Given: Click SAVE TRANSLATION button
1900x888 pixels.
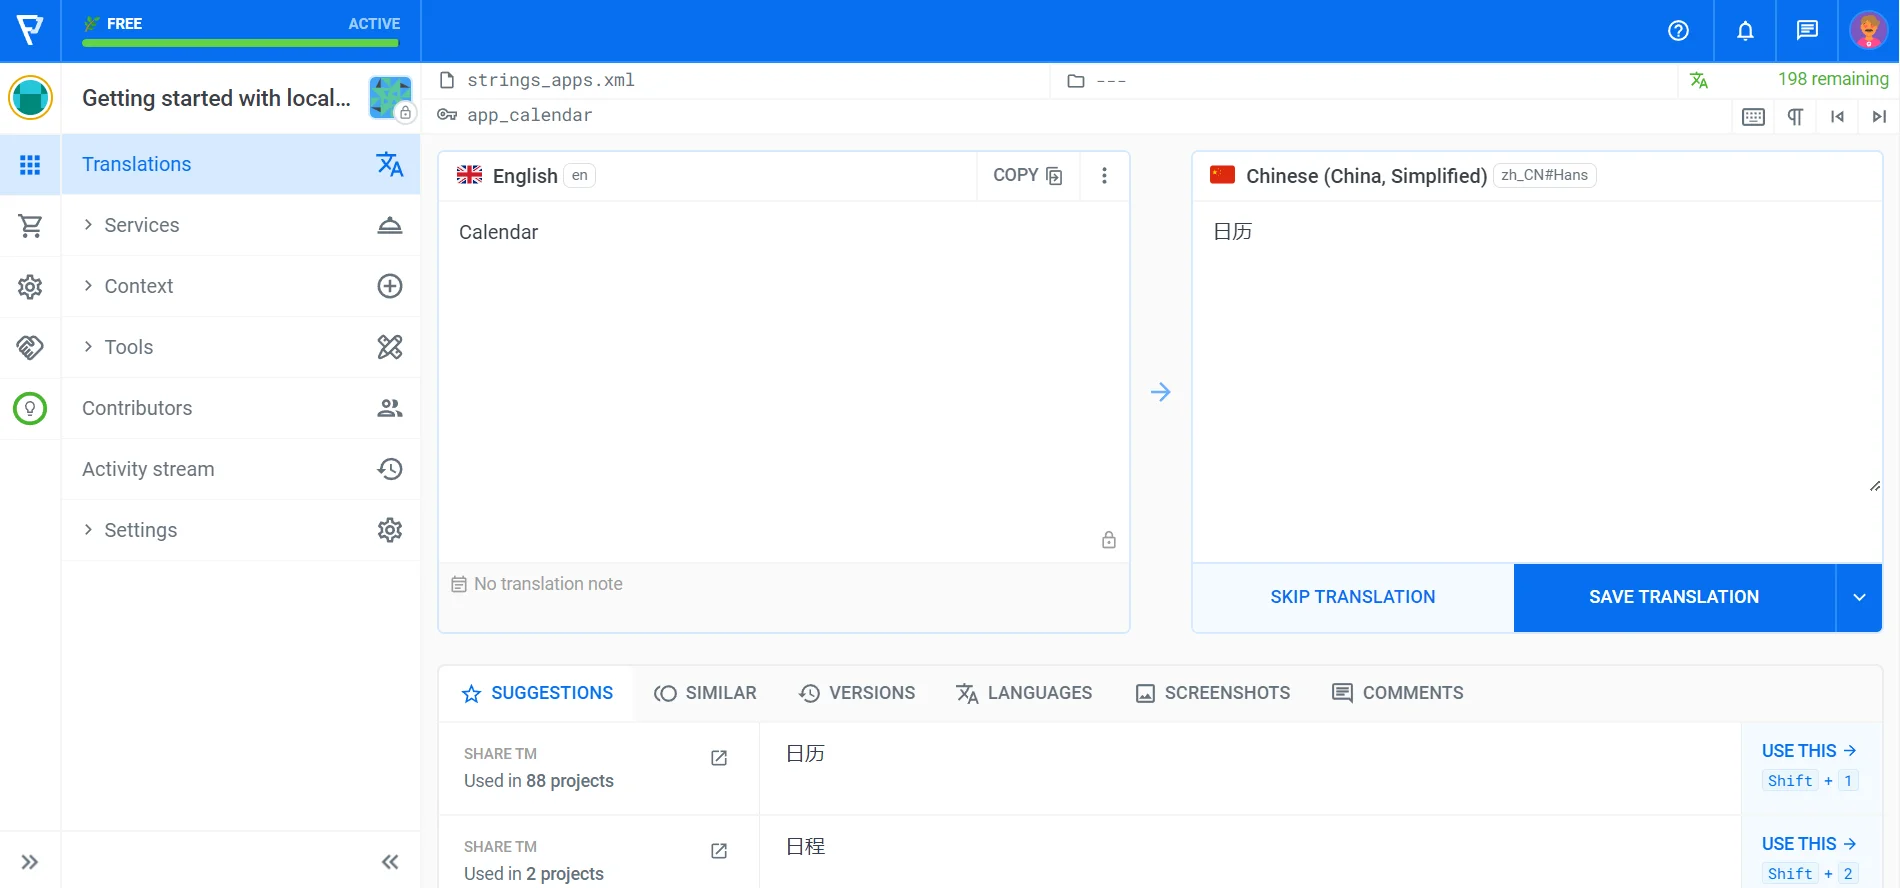Looking at the screenshot, I should tap(1674, 597).
